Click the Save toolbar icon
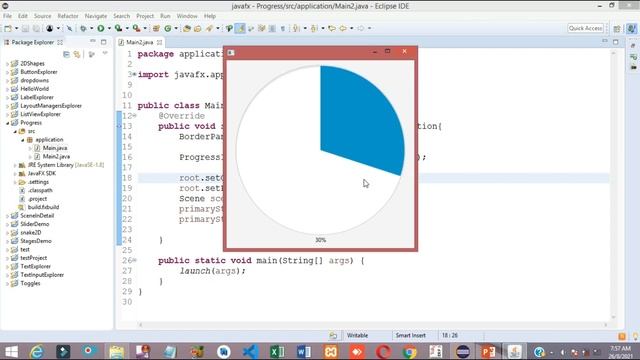 click(x=25, y=29)
